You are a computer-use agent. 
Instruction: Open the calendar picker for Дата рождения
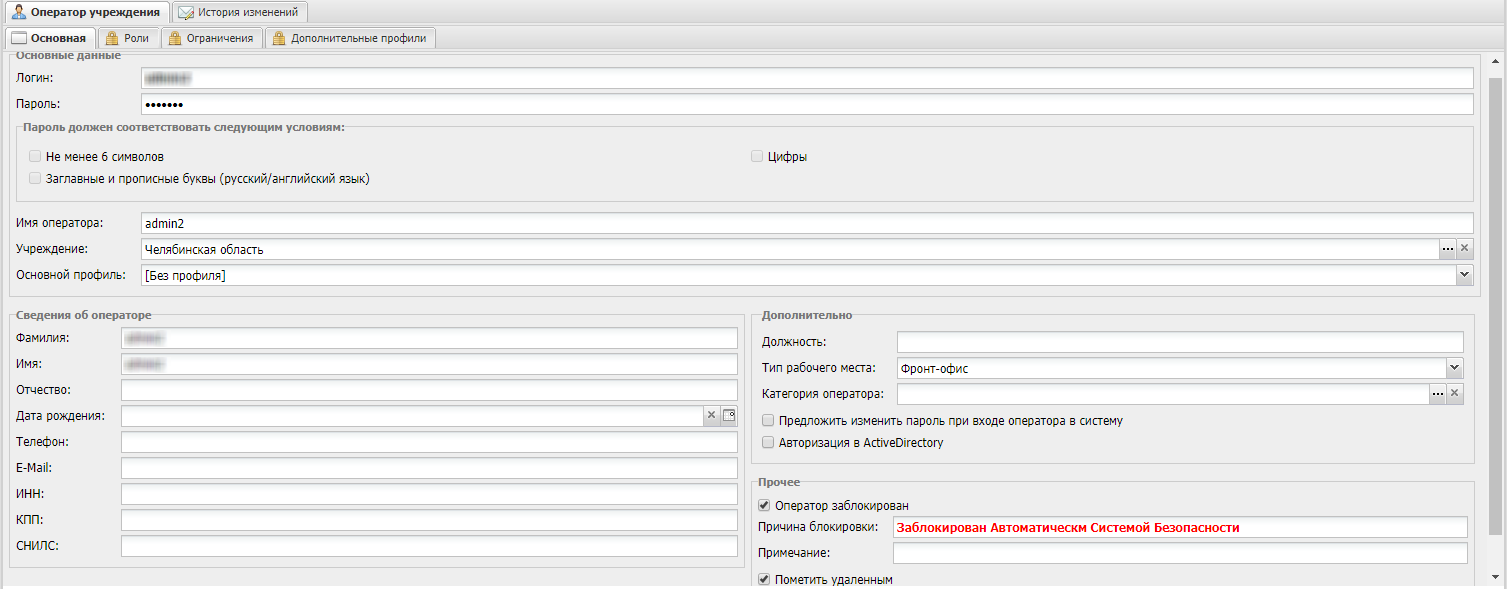(x=729, y=416)
